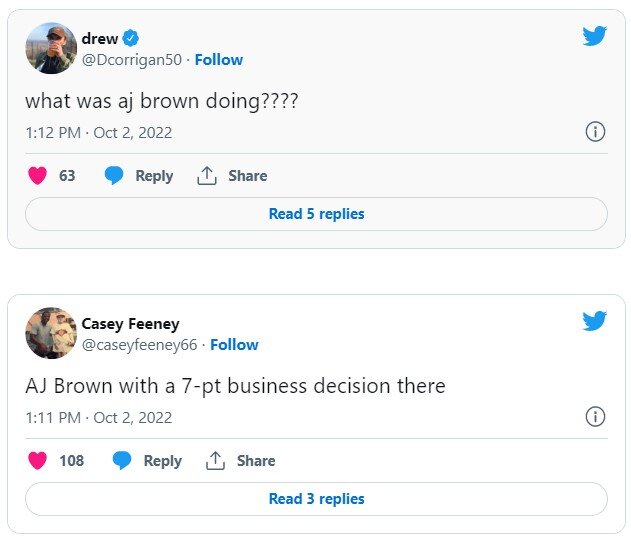Like drew's tweet with the heart icon
The image size is (631, 542).
37,176
